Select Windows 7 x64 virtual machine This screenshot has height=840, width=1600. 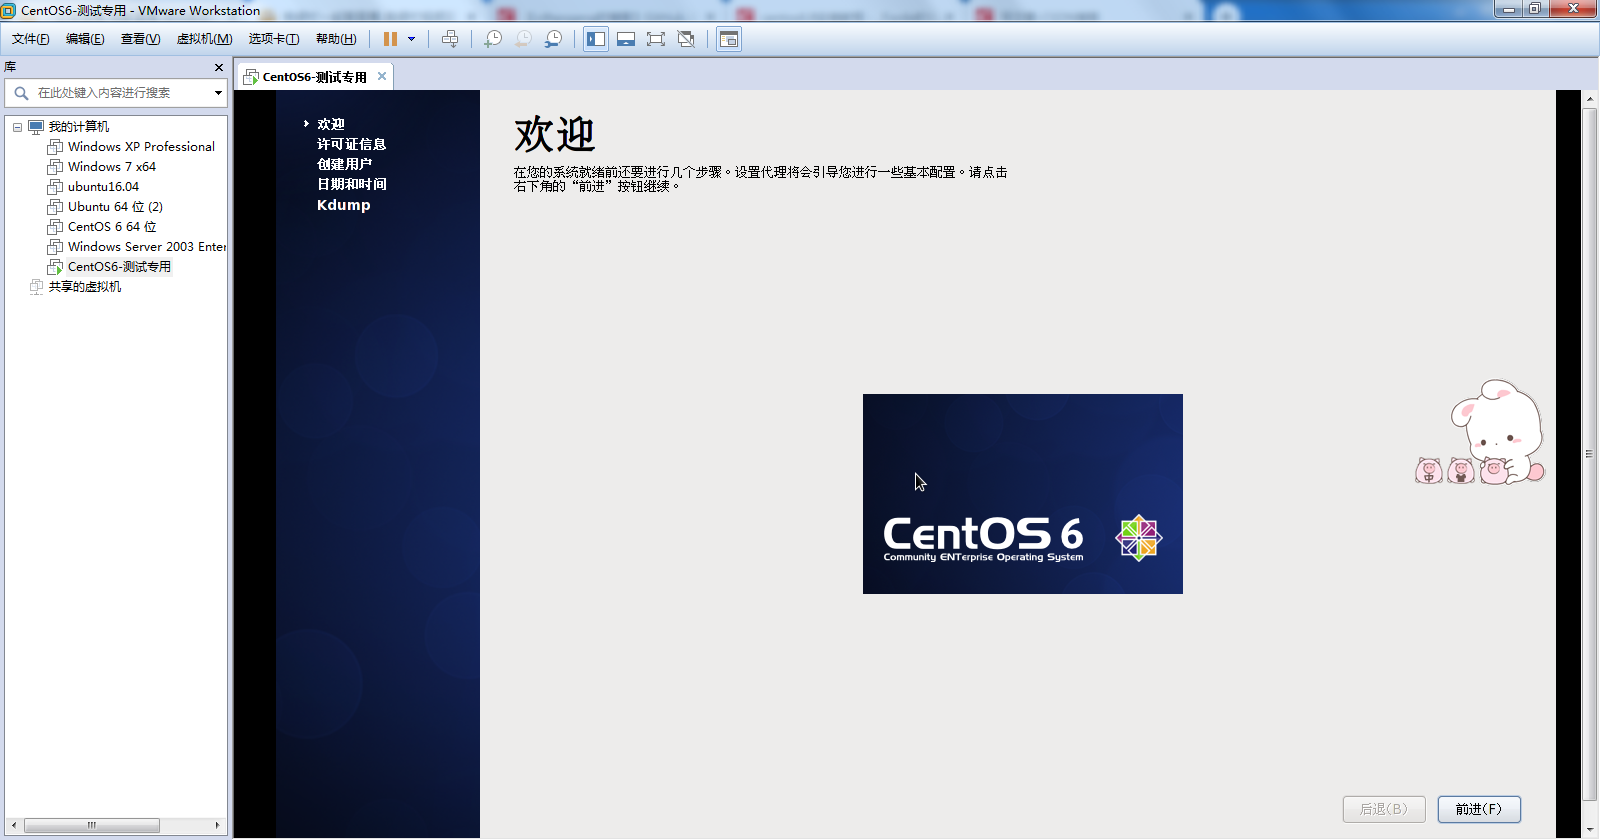tap(112, 167)
